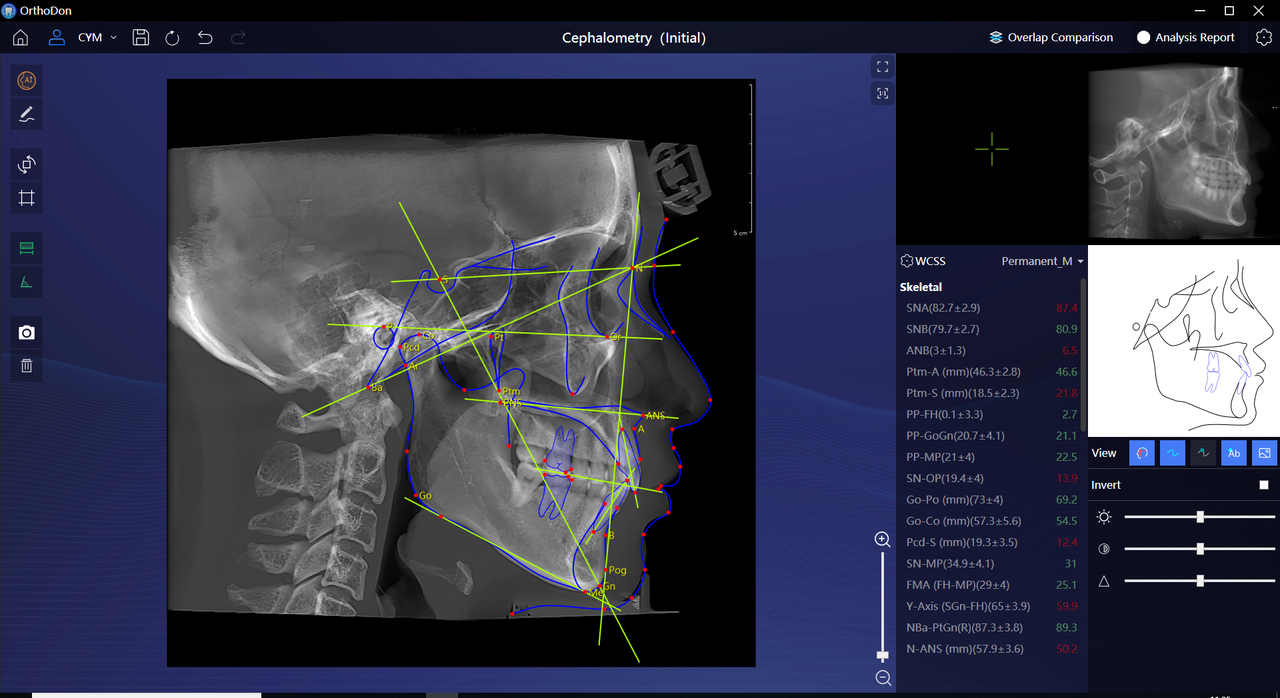Viewport: 1280px width, 698px height.
Task: Enter fullscreen view of the radiograph
Action: [x=882, y=67]
